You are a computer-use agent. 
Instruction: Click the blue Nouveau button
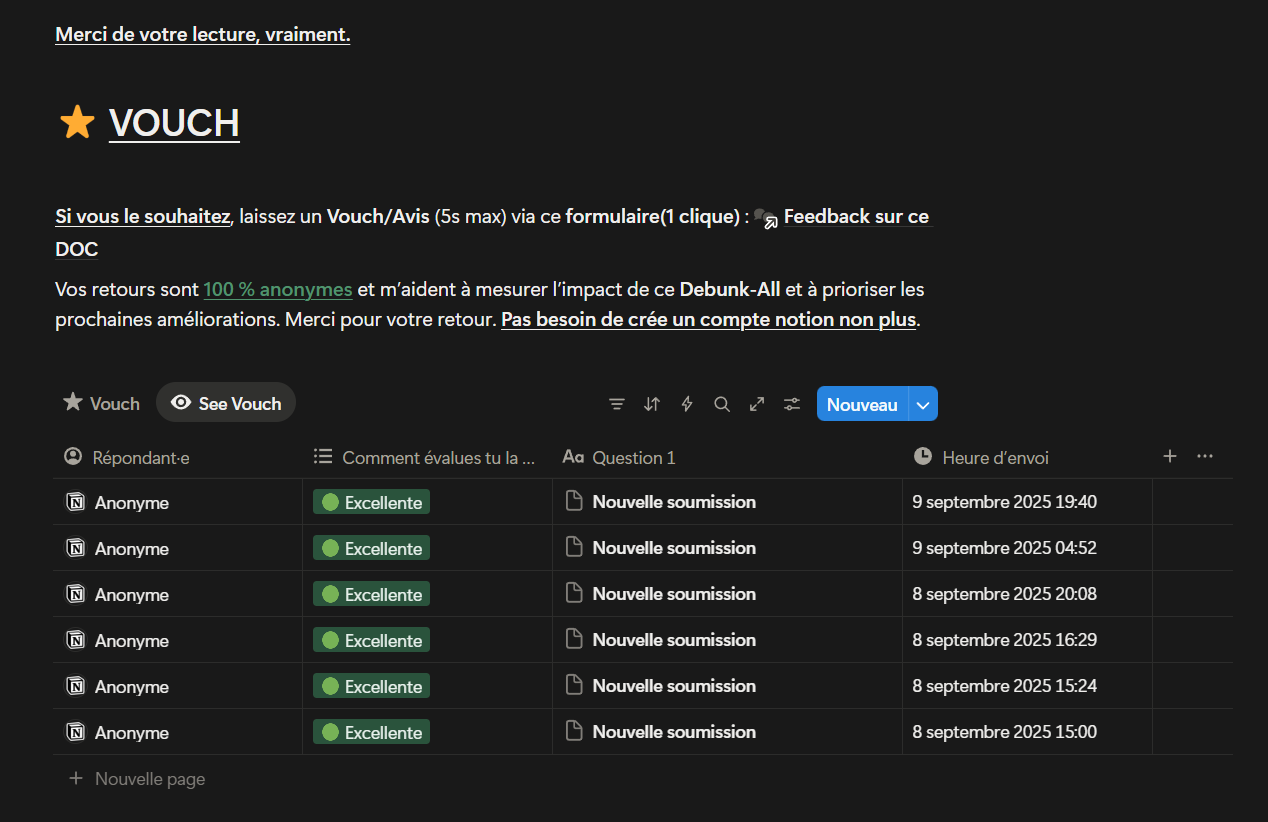tap(862, 404)
